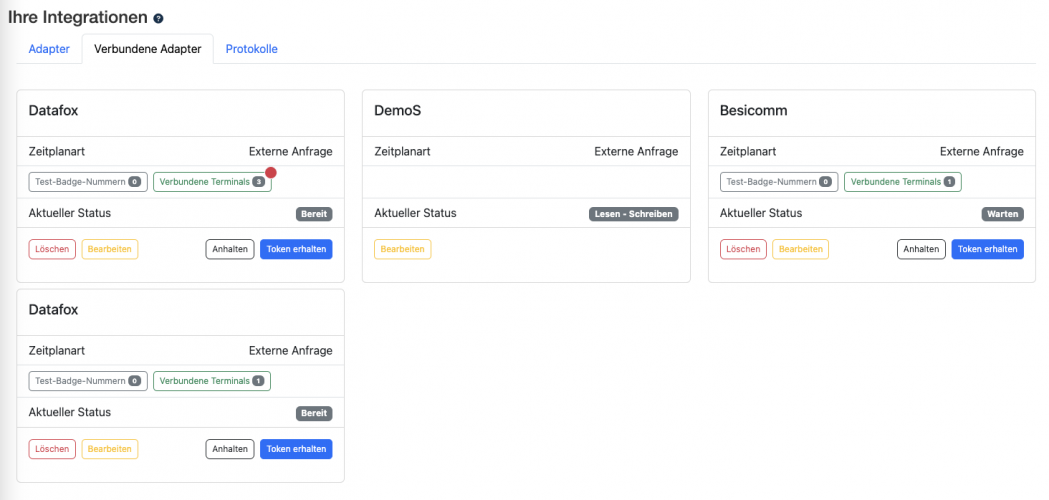Click the Warten status badge on Besicomm
The width and height of the screenshot is (1049, 500).
[1002, 214]
